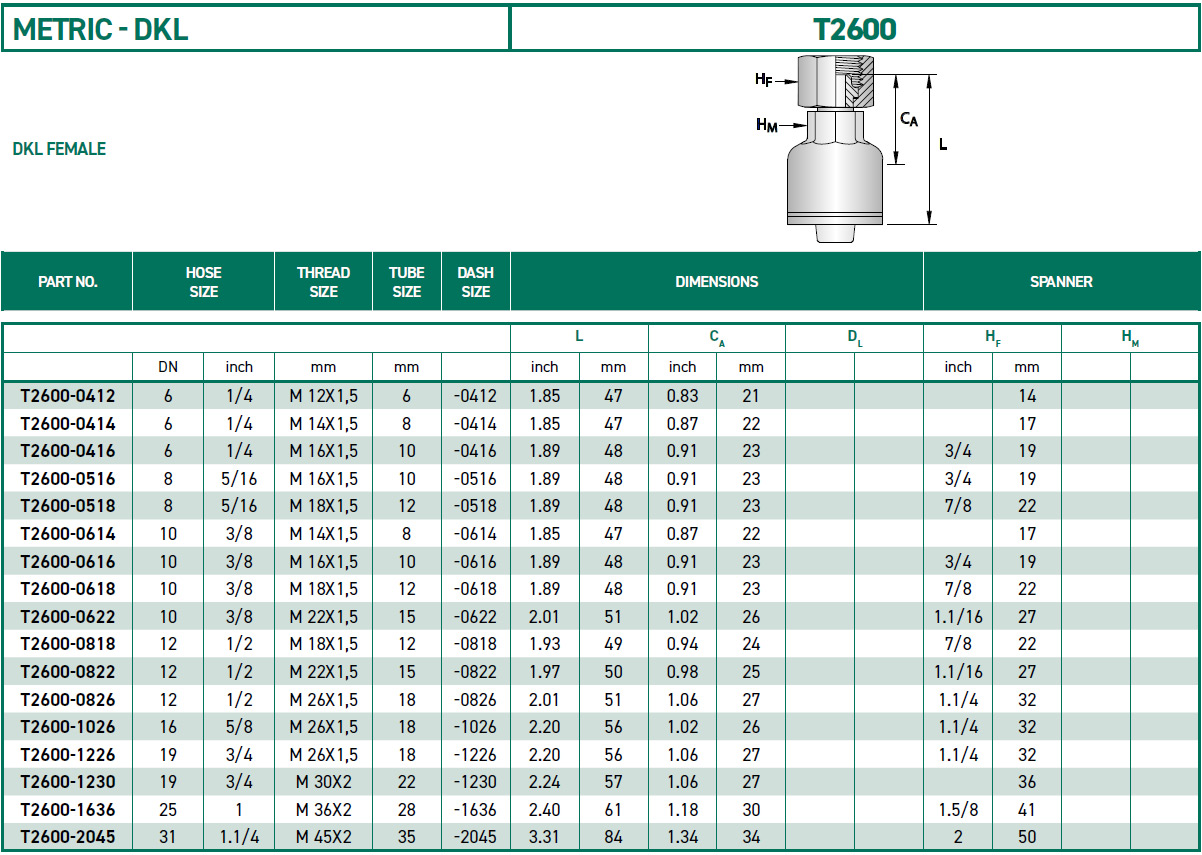Select thread size M 45X2
This screenshot has width=1202, height=855.
323,837
